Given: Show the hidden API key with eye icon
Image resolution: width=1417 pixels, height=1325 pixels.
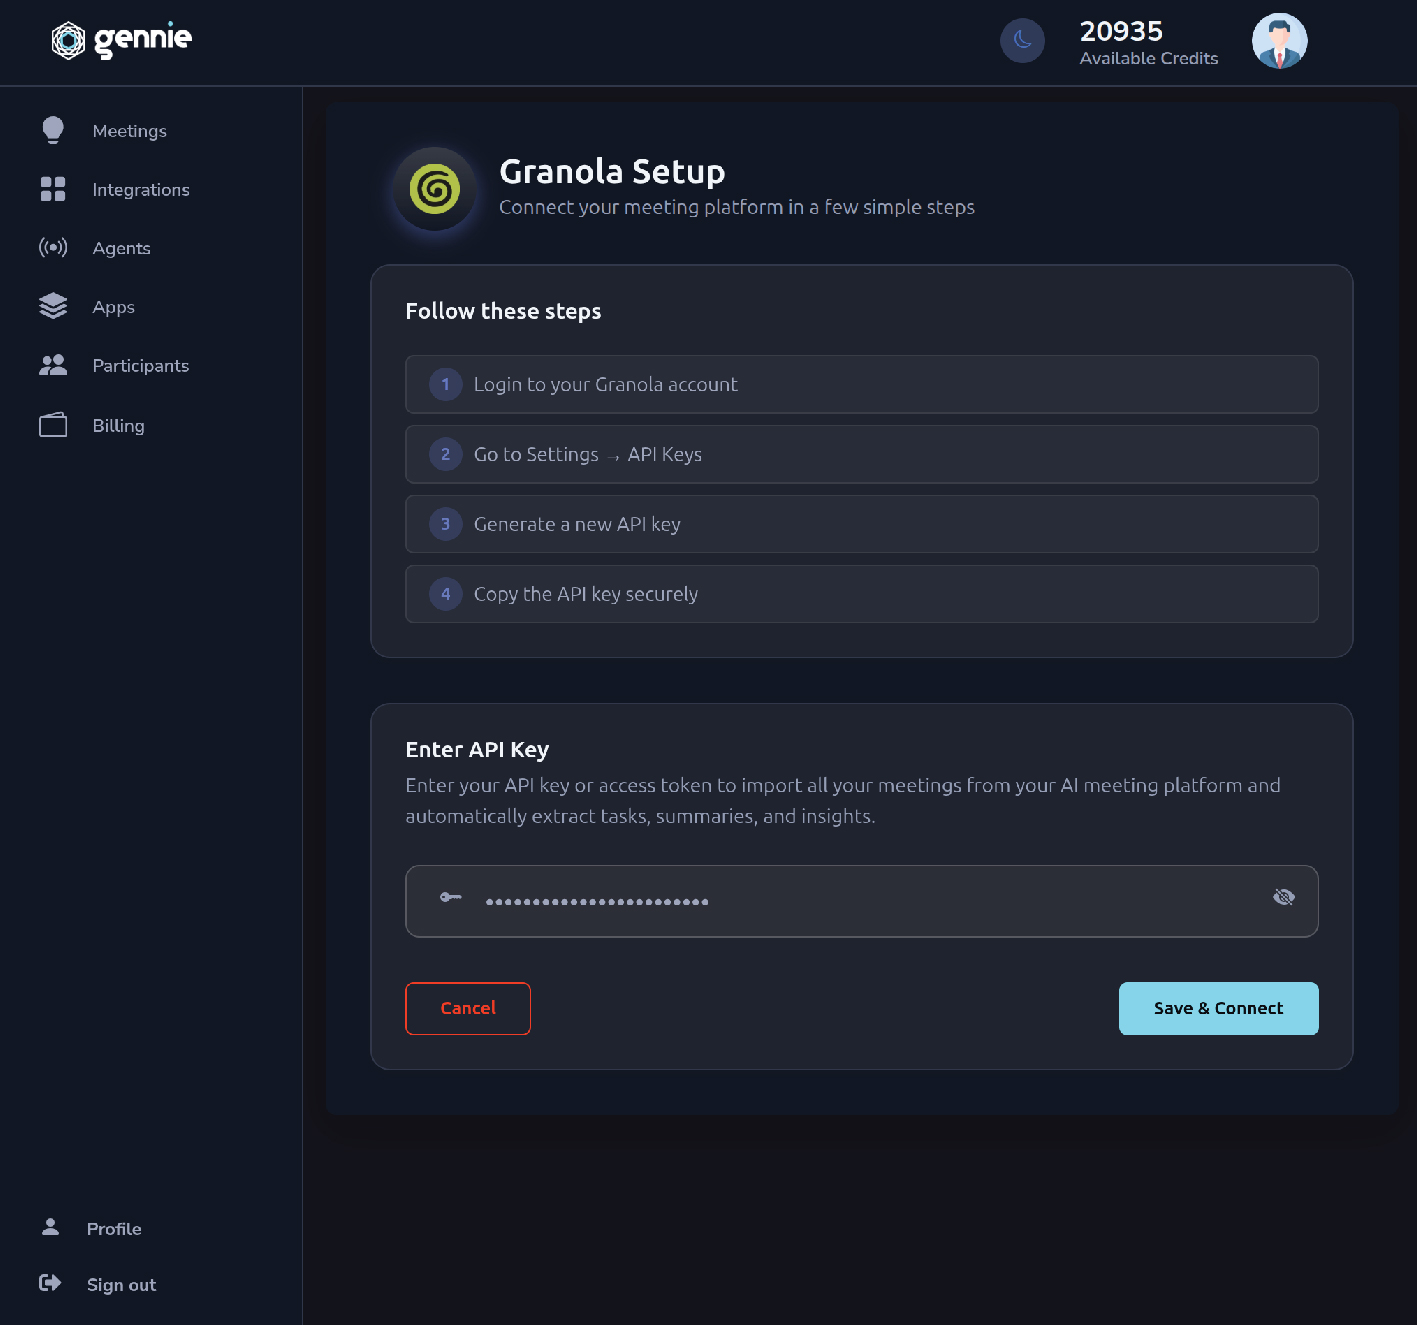Looking at the screenshot, I should (x=1284, y=897).
